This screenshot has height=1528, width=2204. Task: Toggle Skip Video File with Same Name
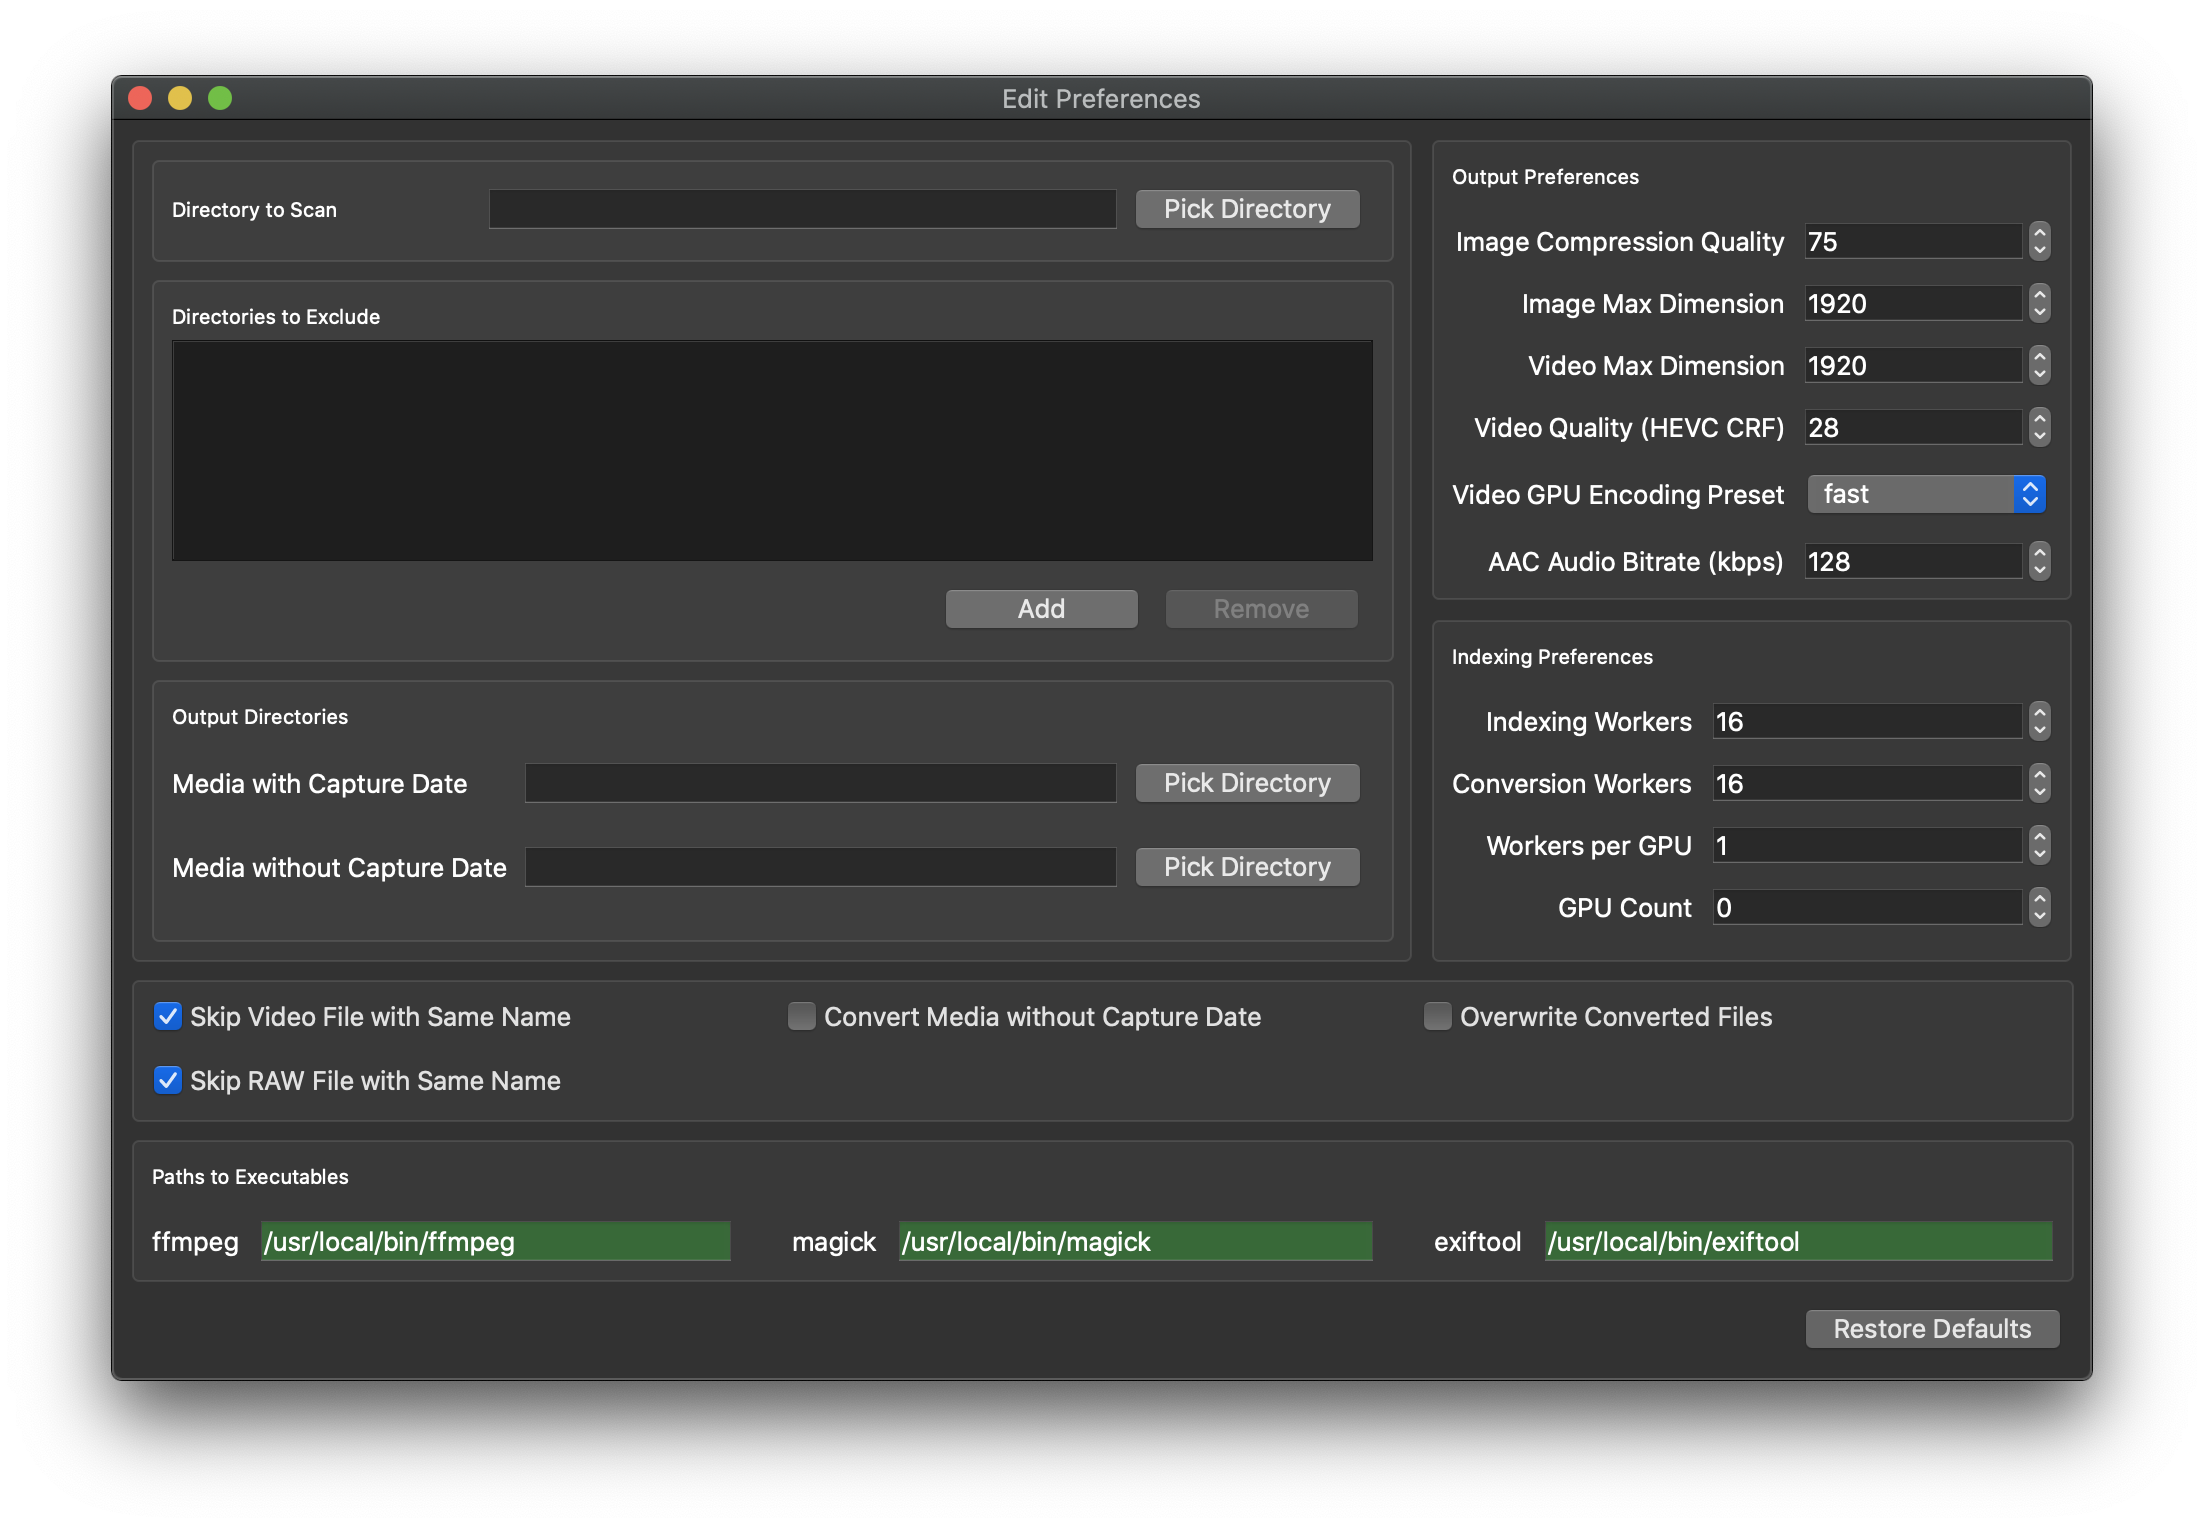pos(167,1017)
